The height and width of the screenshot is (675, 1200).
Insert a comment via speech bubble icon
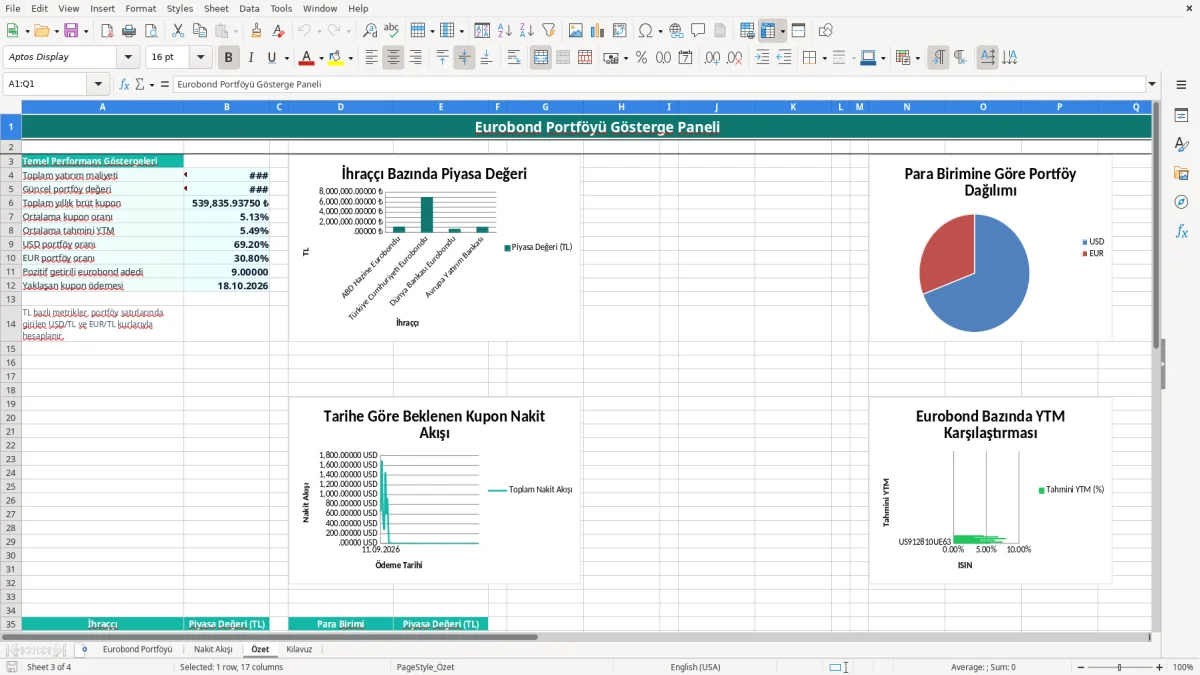tap(698, 31)
